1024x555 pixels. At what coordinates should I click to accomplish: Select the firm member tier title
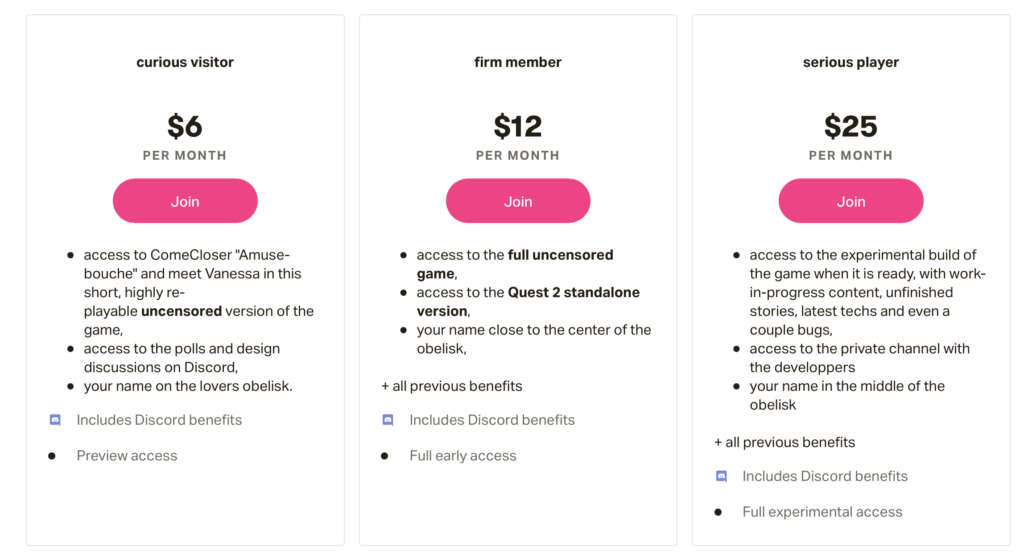(518, 62)
